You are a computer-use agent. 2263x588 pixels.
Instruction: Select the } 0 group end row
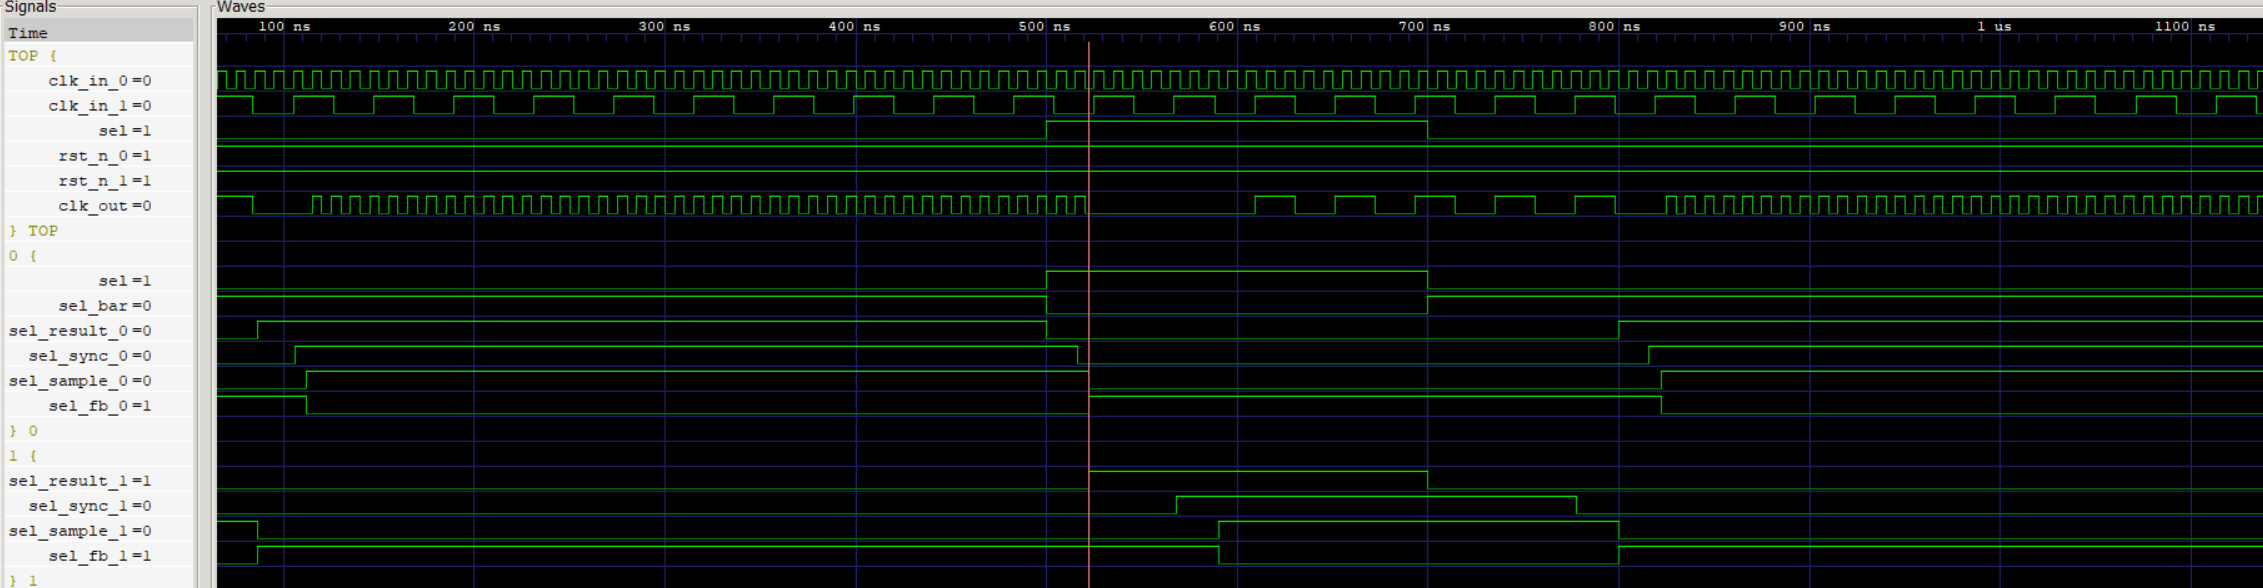coord(23,431)
